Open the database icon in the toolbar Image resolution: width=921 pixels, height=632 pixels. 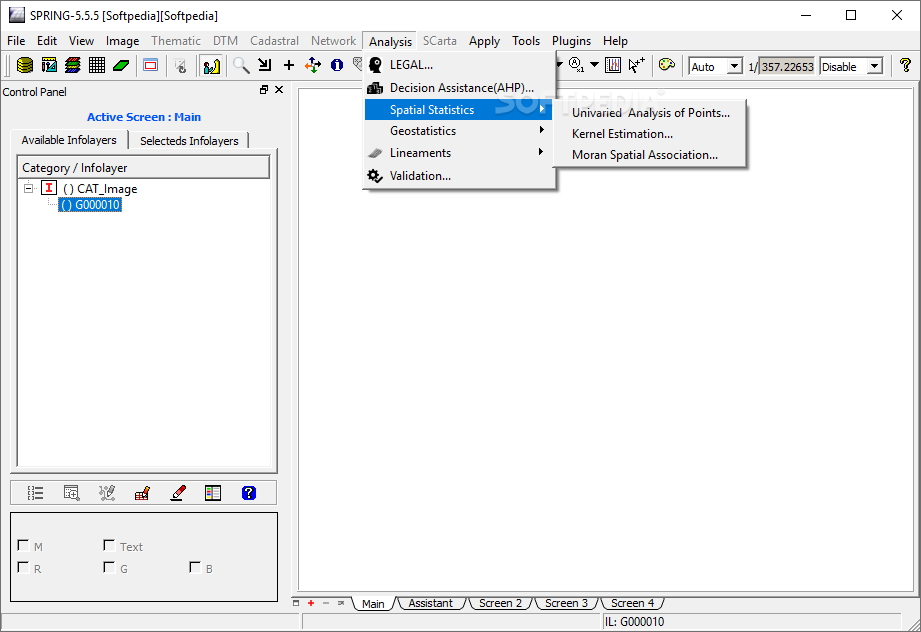click(x=25, y=65)
